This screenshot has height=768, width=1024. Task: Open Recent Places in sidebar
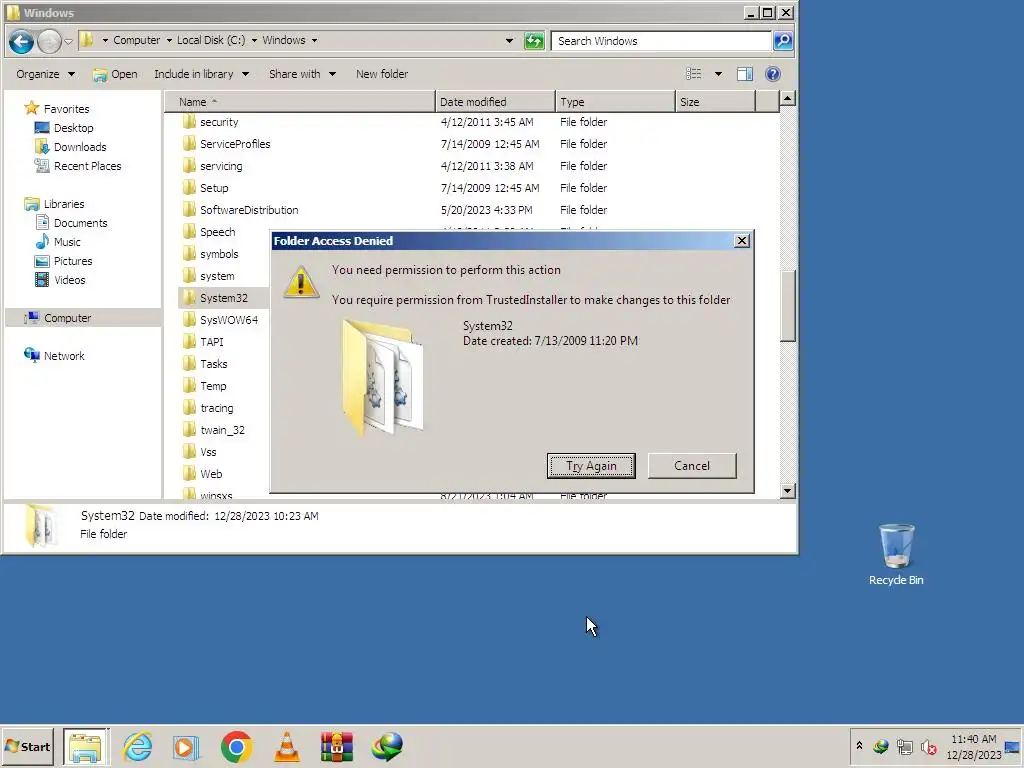[x=88, y=166]
